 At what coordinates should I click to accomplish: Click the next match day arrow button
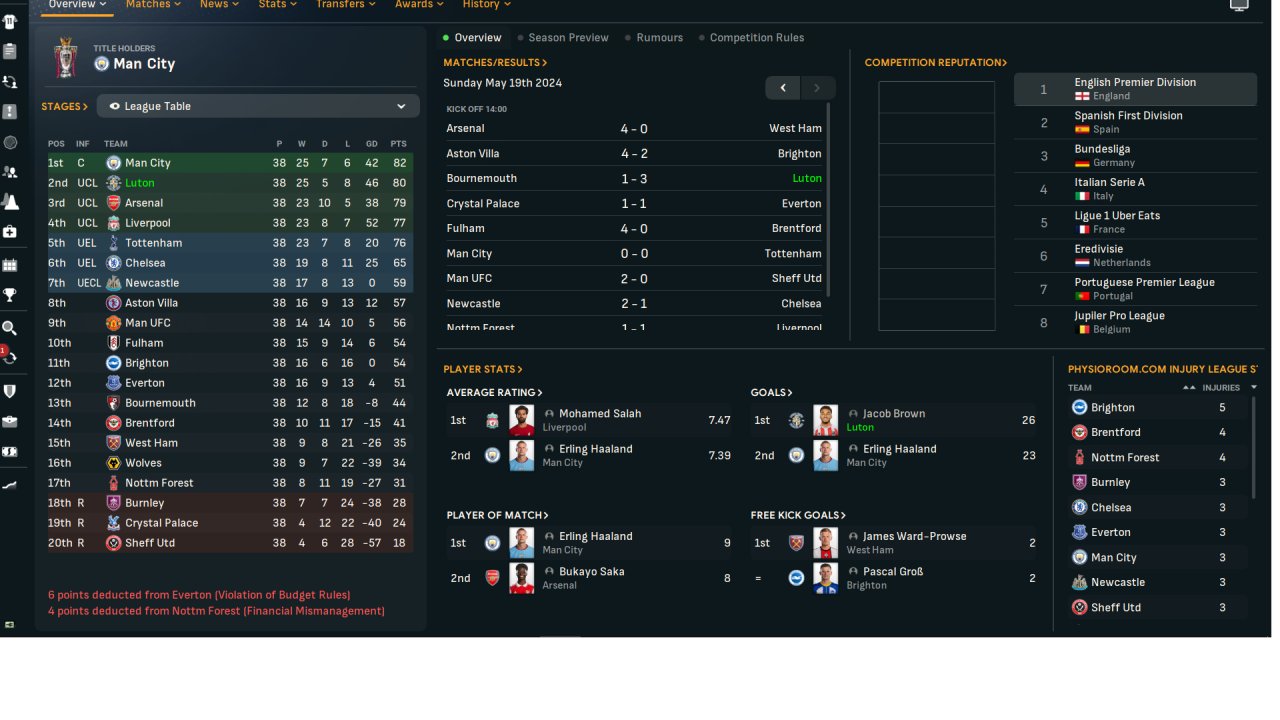(817, 88)
